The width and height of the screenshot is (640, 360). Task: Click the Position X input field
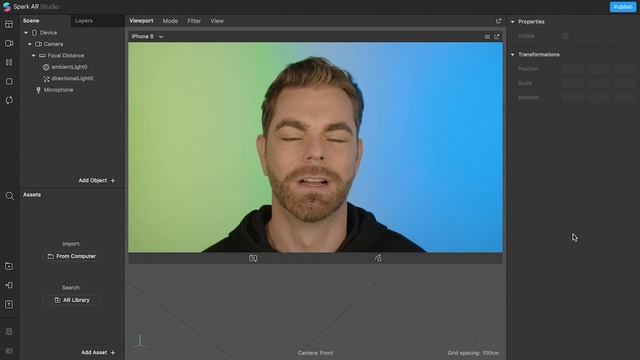(573, 69)
